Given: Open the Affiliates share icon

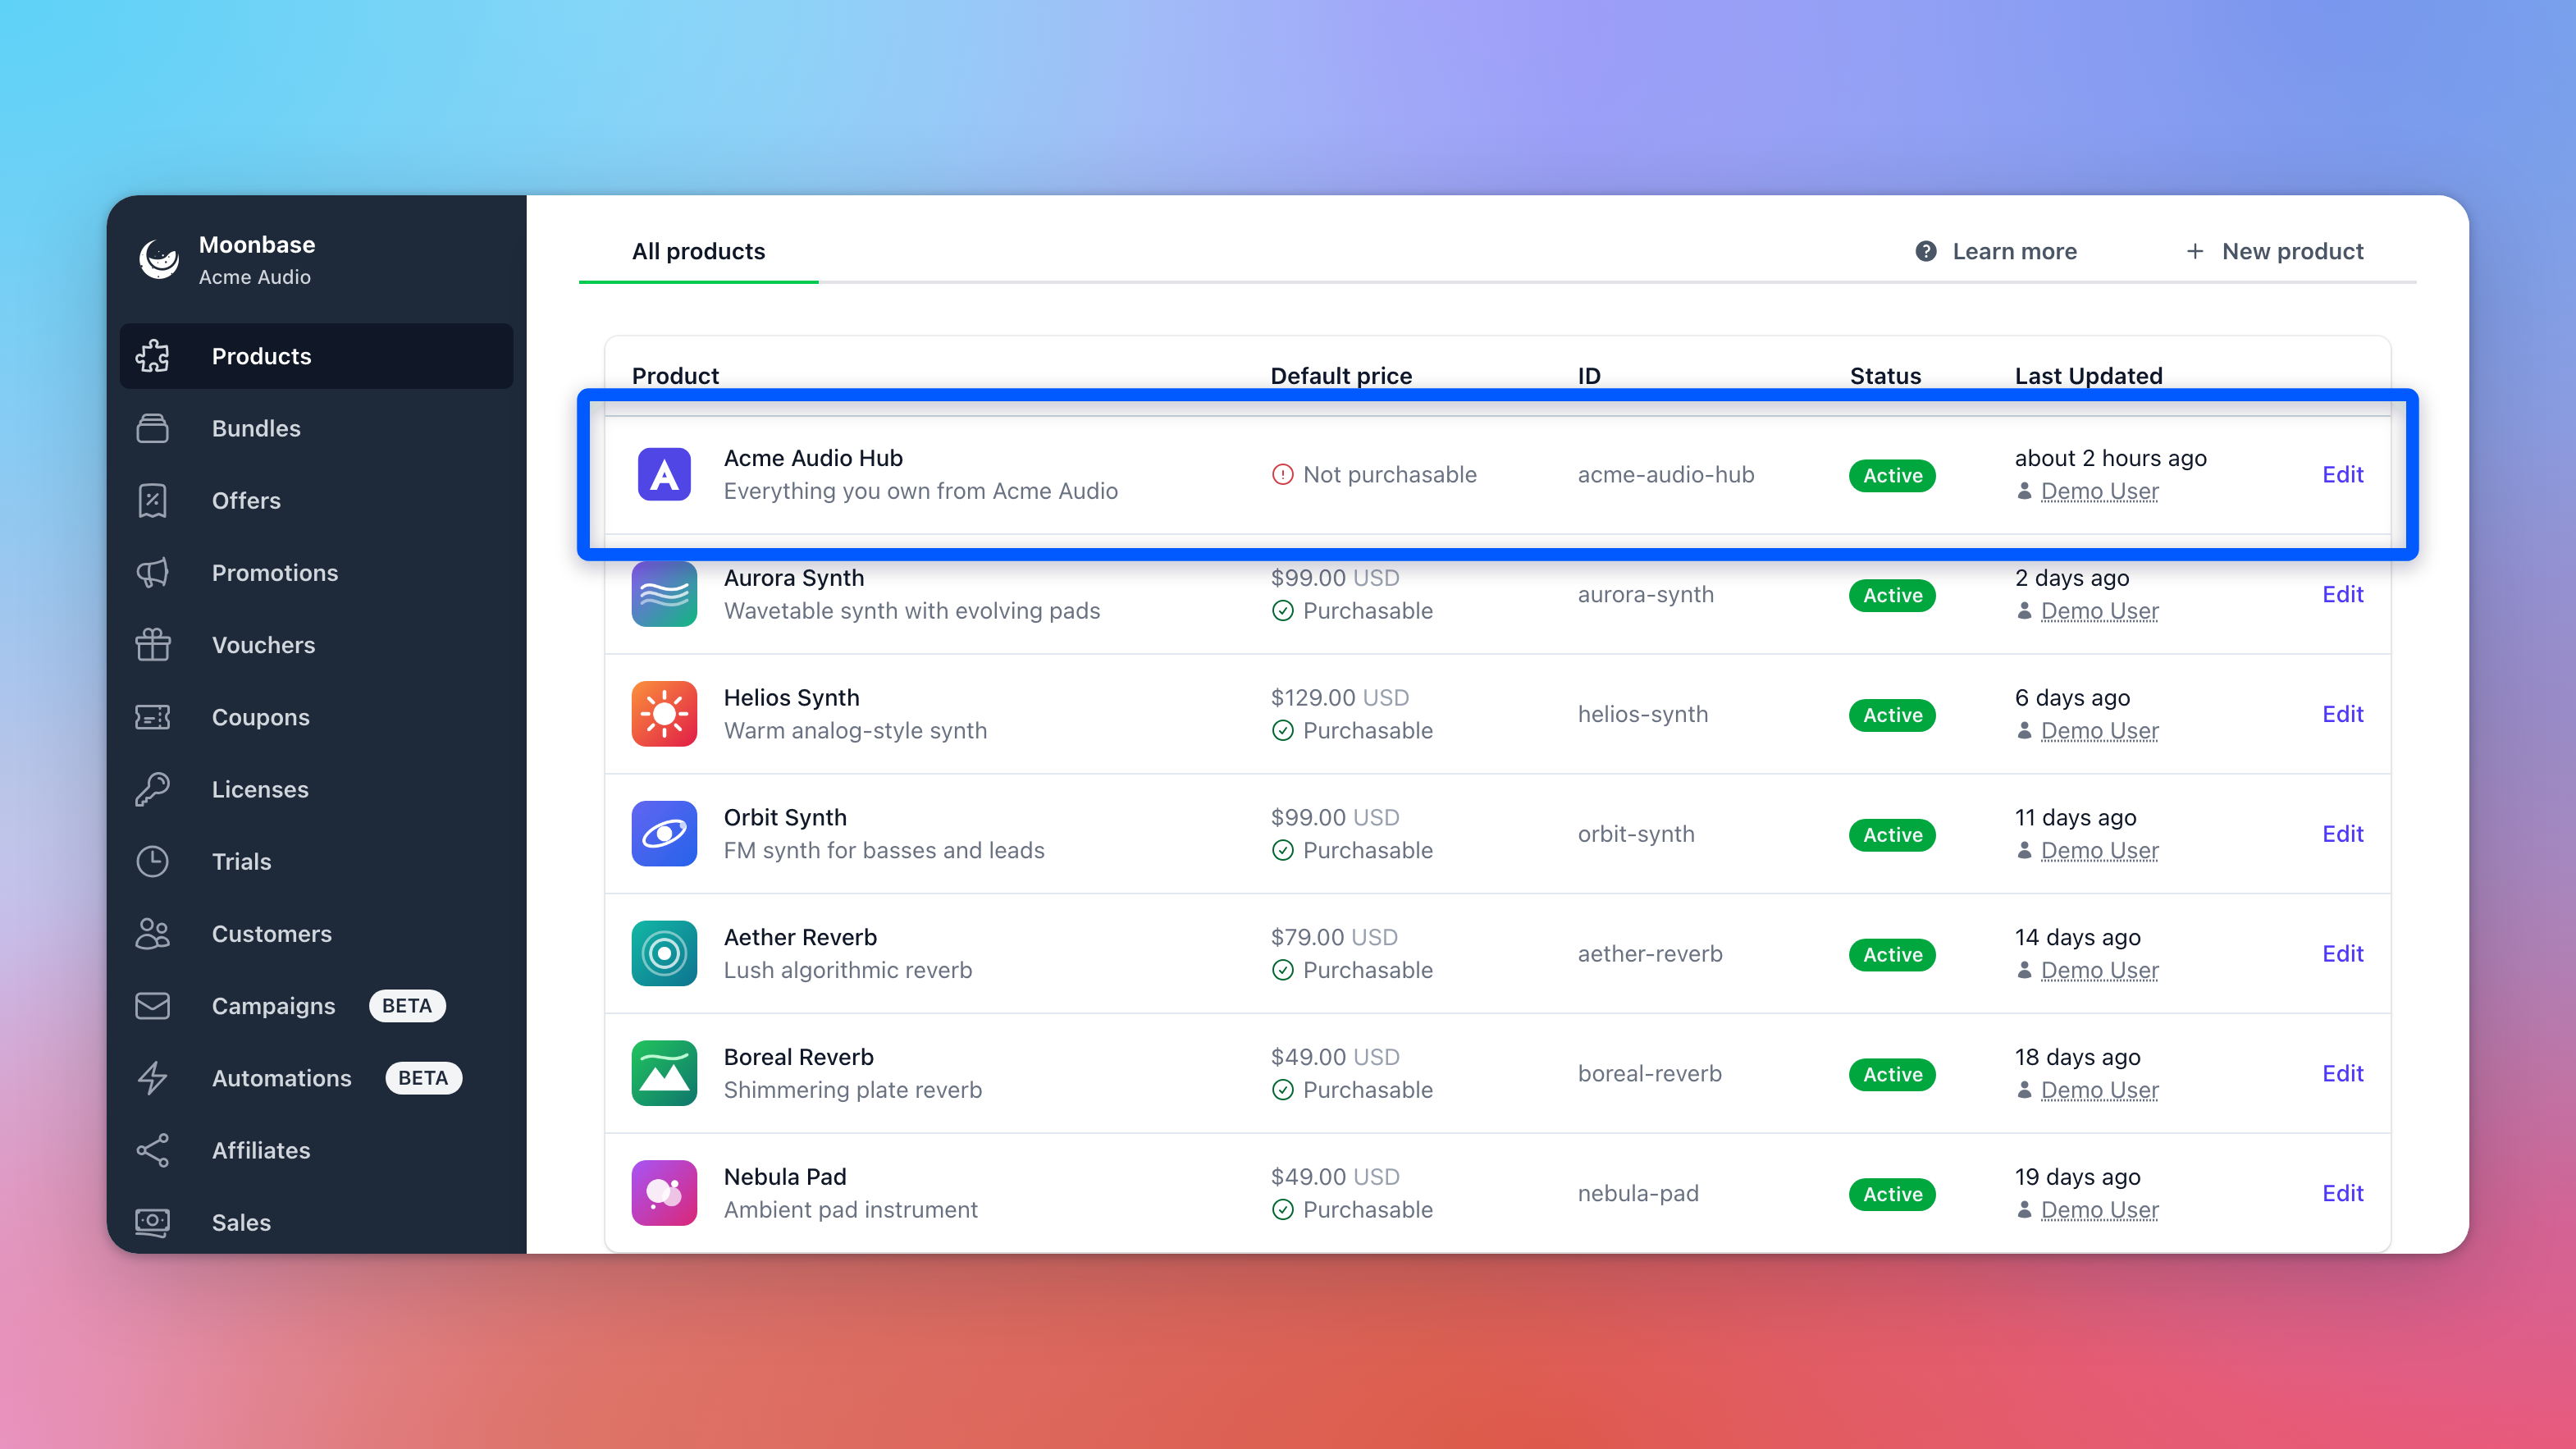Looking at the screenshot, I should tap(153, 1150).
